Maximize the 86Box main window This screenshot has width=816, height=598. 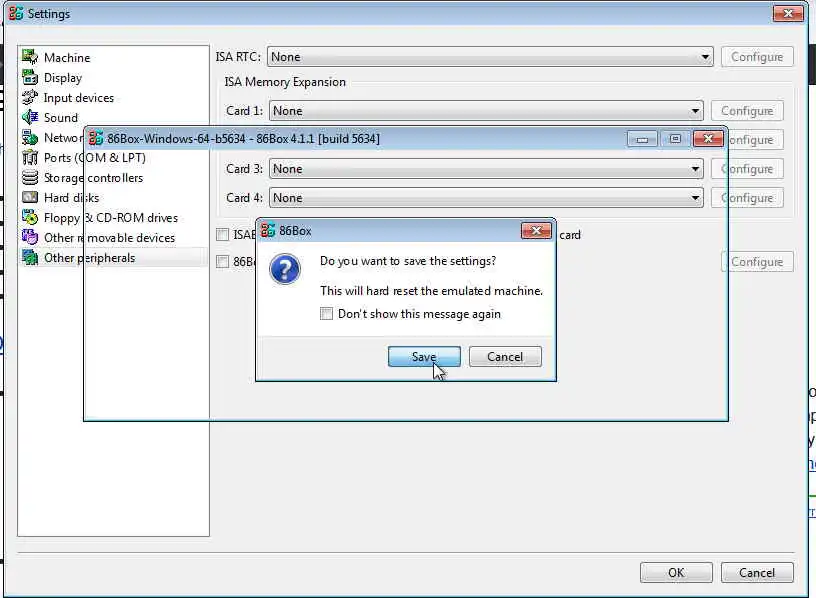[675, 139]
